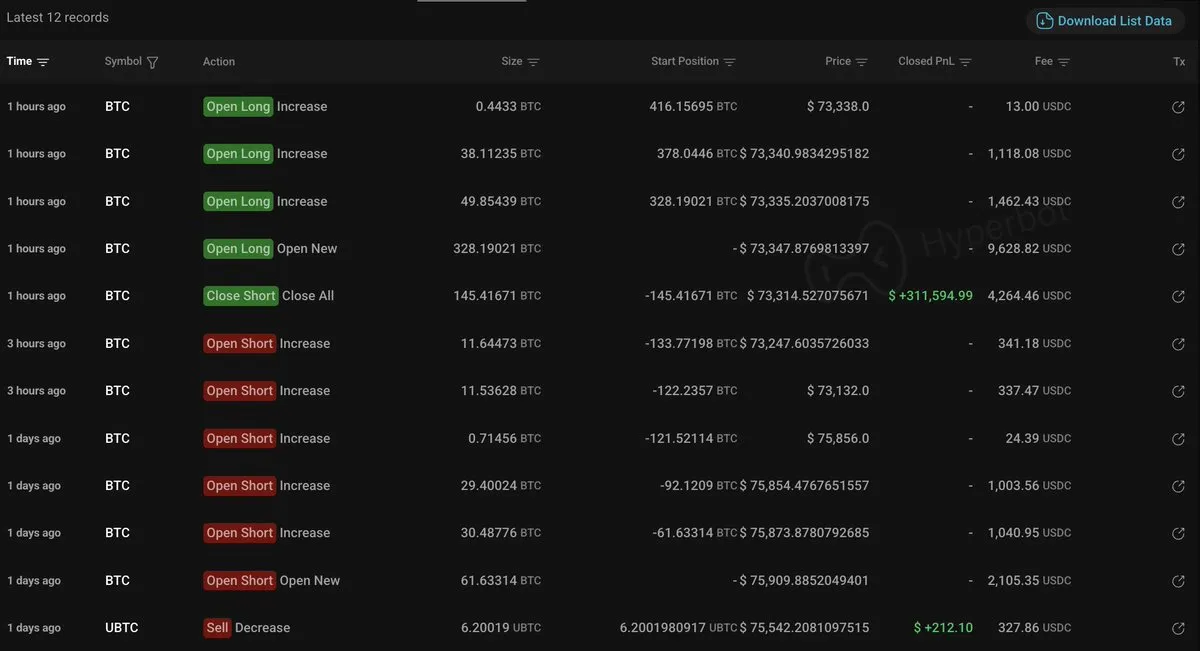Click size 145.41671 BTC in Close Short row
This screenshot has width=1200, height=651.
click(x=497, y=296)
